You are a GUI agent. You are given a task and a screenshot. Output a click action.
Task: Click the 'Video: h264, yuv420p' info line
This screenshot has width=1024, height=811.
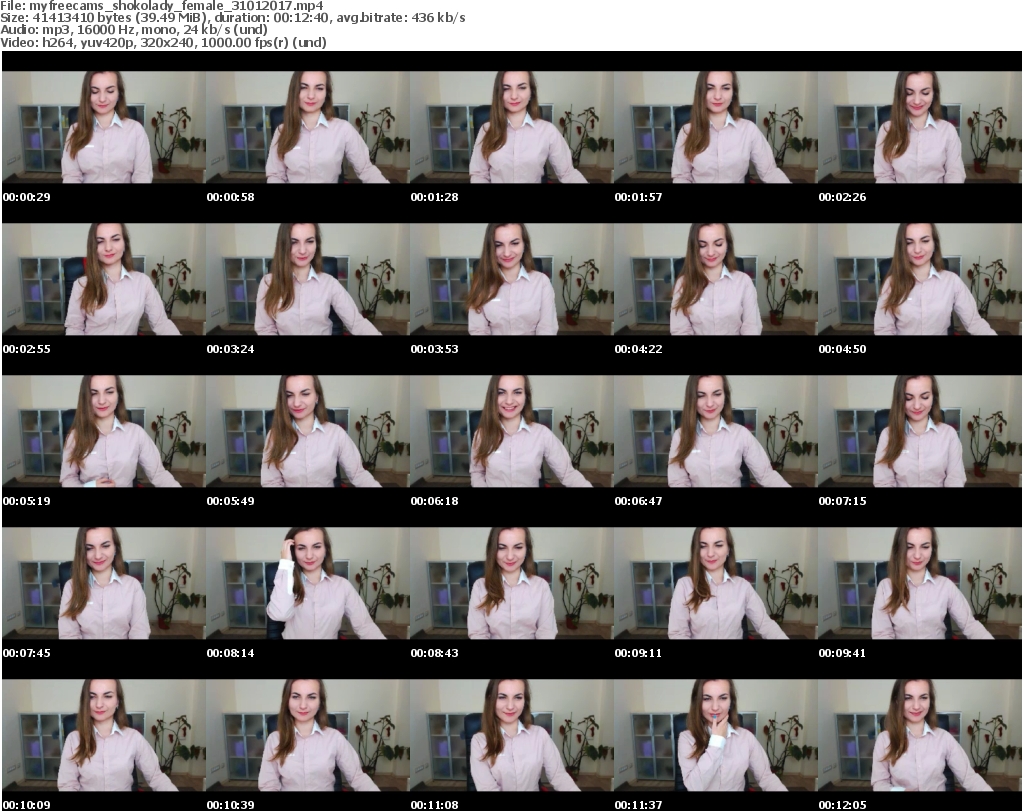tap(163, 42)
